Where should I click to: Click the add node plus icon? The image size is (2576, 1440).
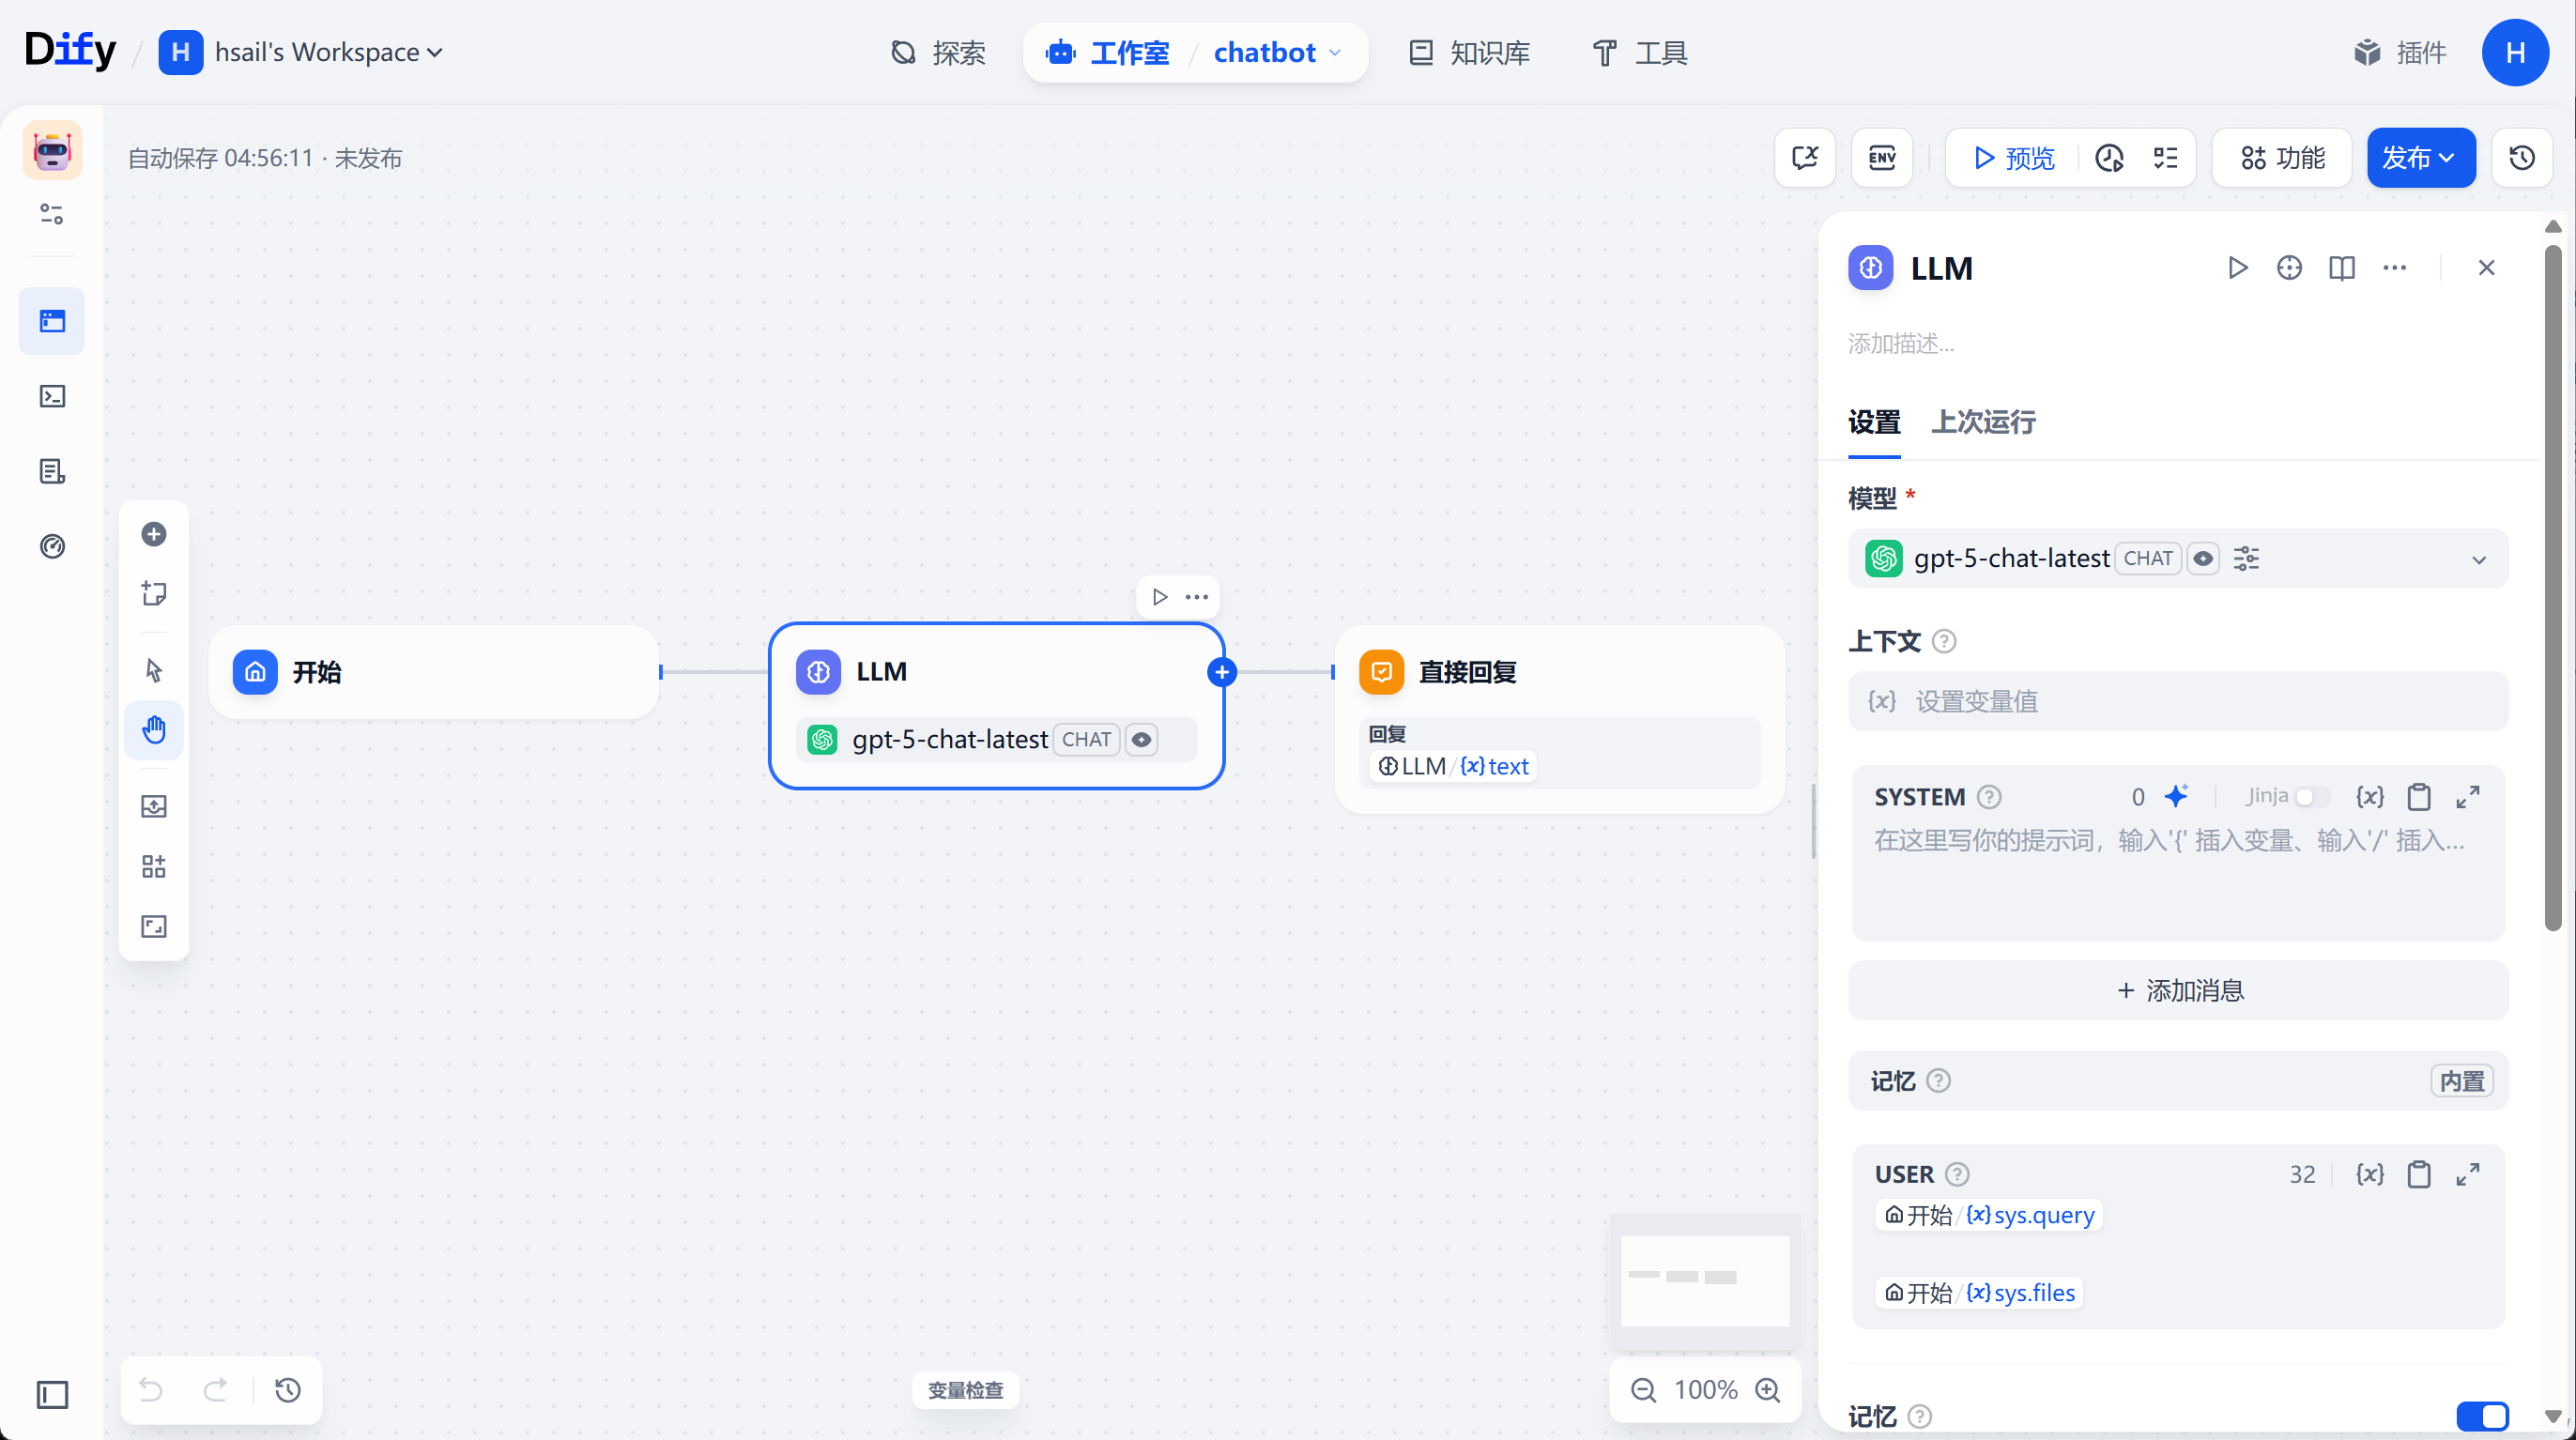tap(153, 534)
